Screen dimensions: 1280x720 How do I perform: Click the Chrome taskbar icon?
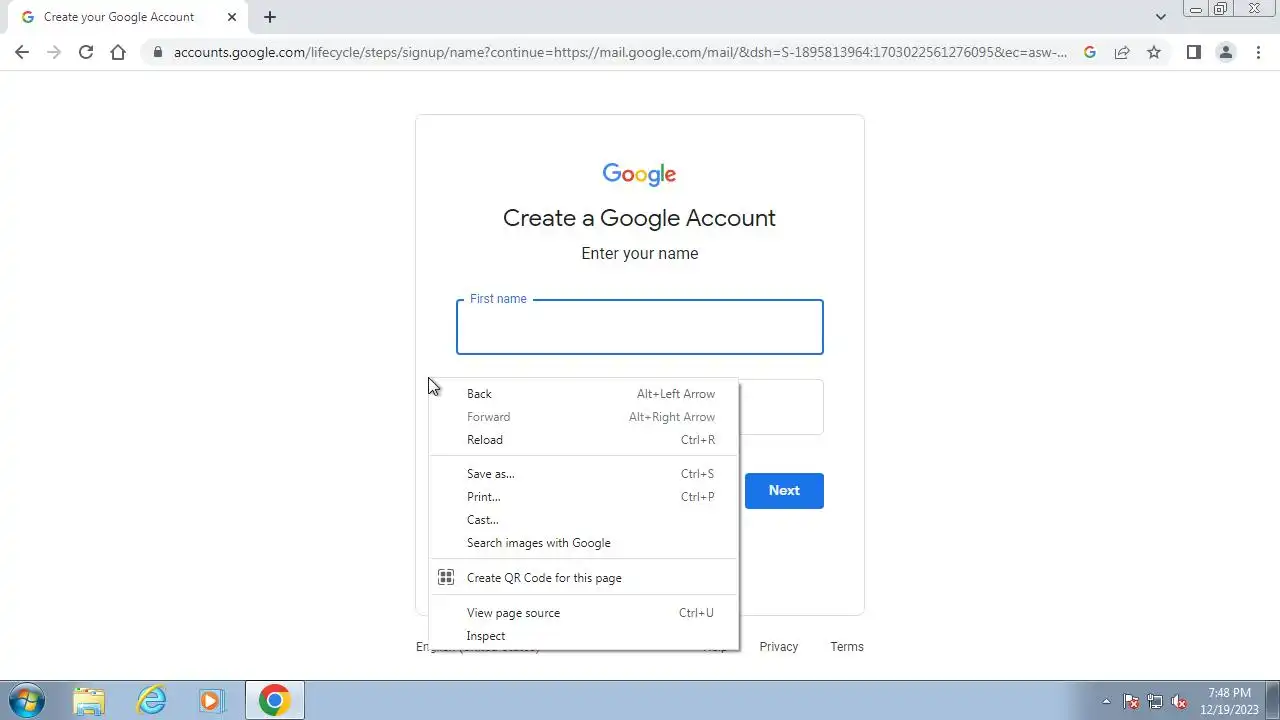pos(275,700)
